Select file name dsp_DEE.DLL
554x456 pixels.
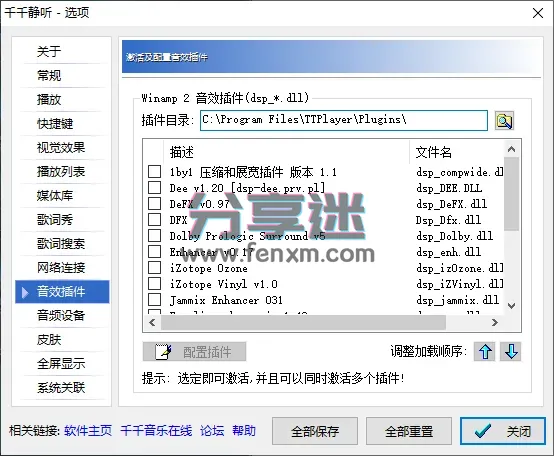click(449, 188)
